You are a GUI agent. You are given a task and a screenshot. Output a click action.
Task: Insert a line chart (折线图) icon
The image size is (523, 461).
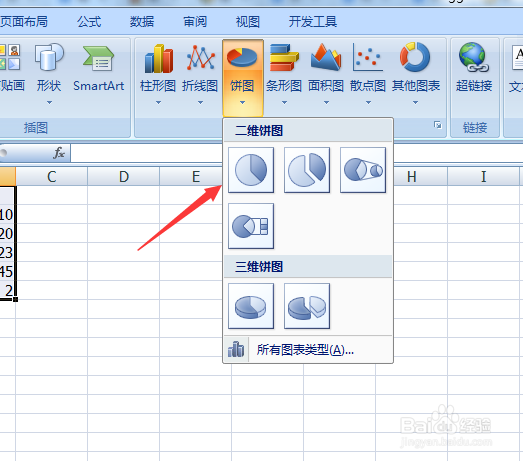200,58
